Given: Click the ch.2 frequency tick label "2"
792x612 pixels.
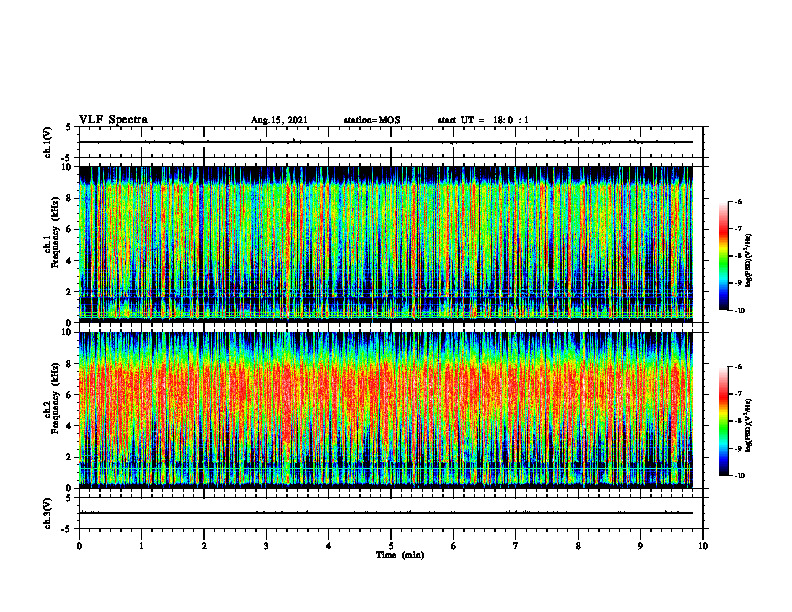Looking at the screenshot, I should point(69,457).
